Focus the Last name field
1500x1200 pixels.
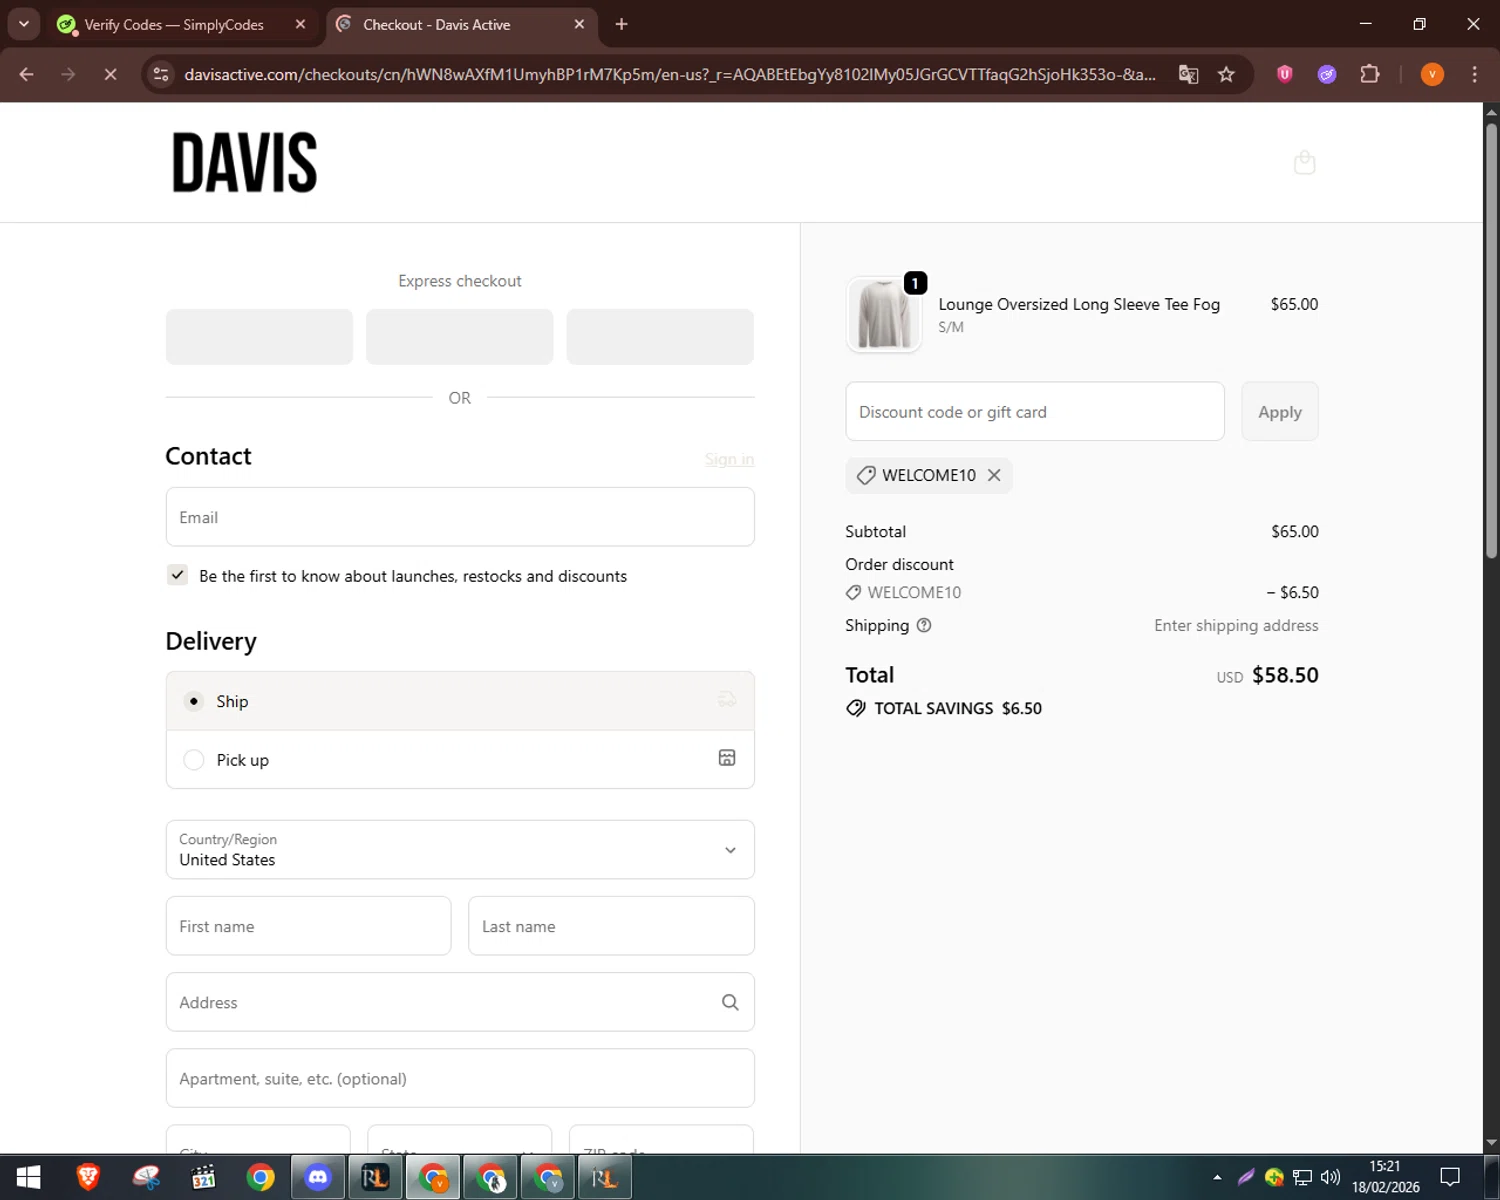tap(611, 926)
